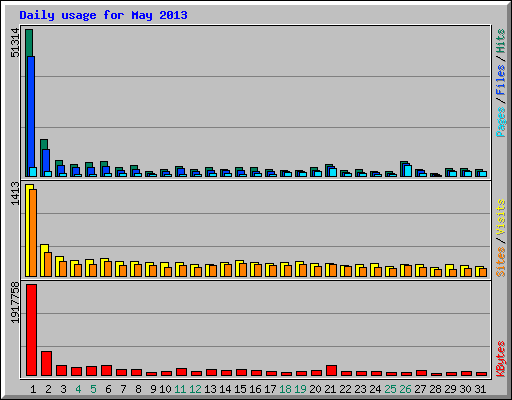
Task: Click green weekend day 19 label
Action: (x=300, y=389)
